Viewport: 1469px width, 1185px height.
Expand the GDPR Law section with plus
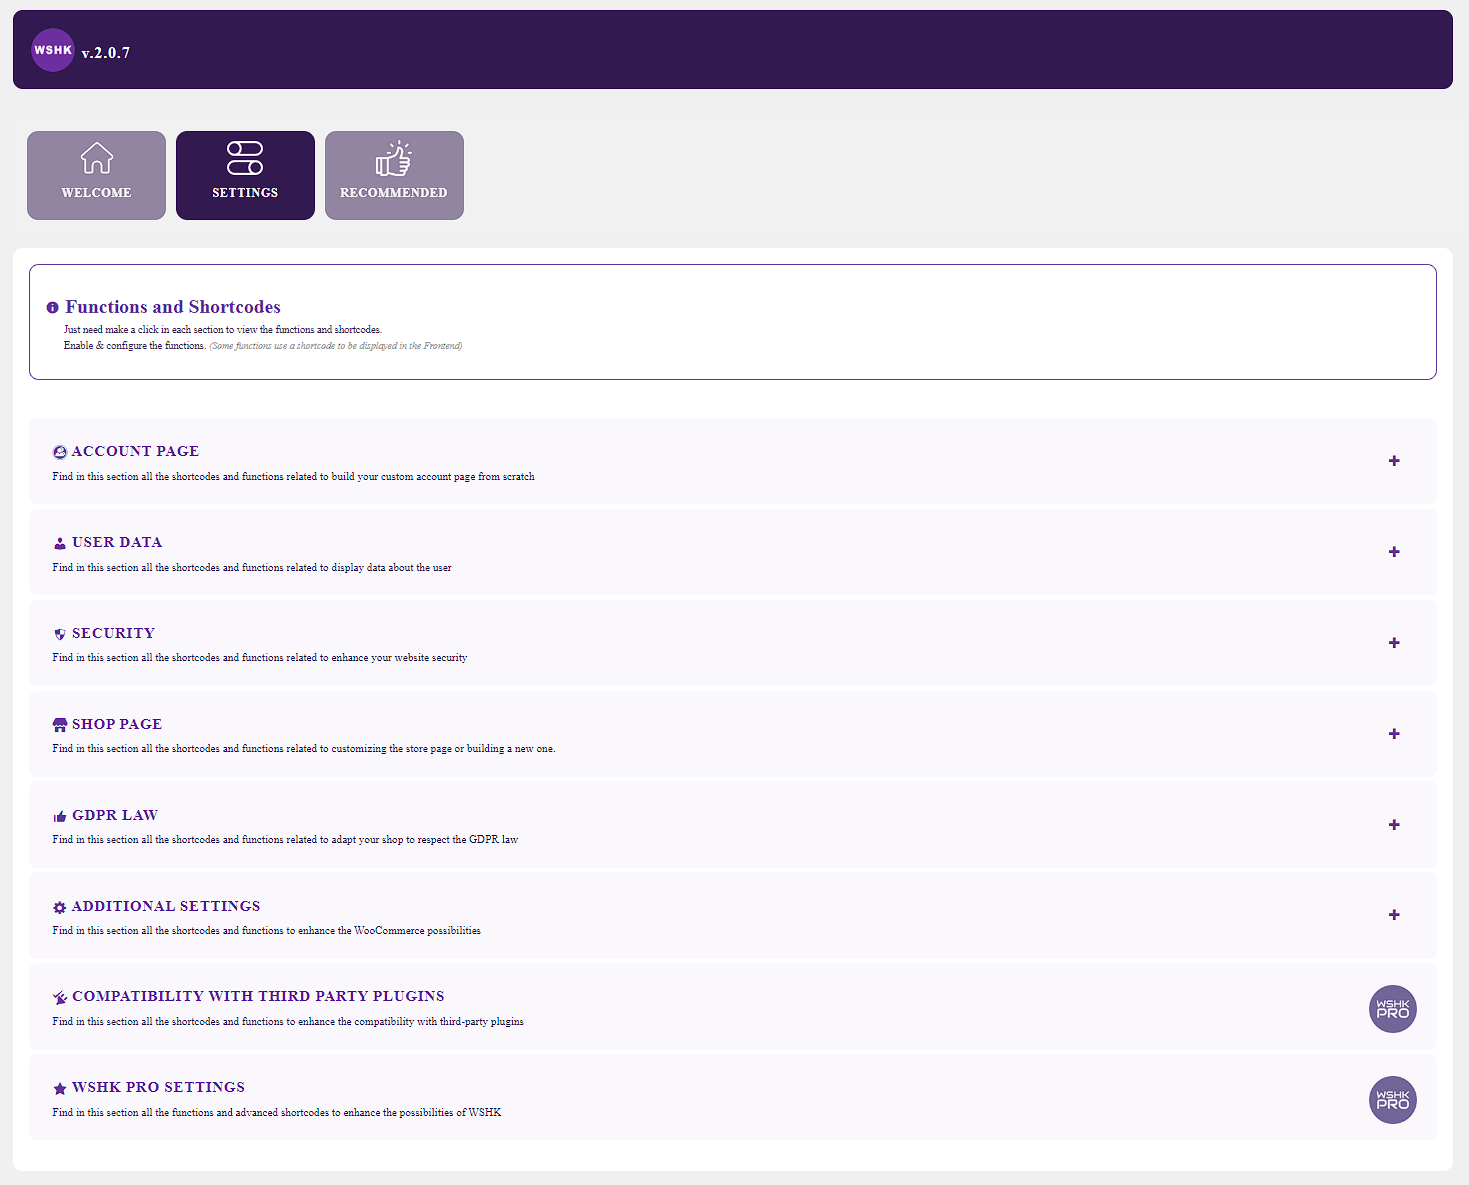pyautogui.click(x=1394, y=825)
